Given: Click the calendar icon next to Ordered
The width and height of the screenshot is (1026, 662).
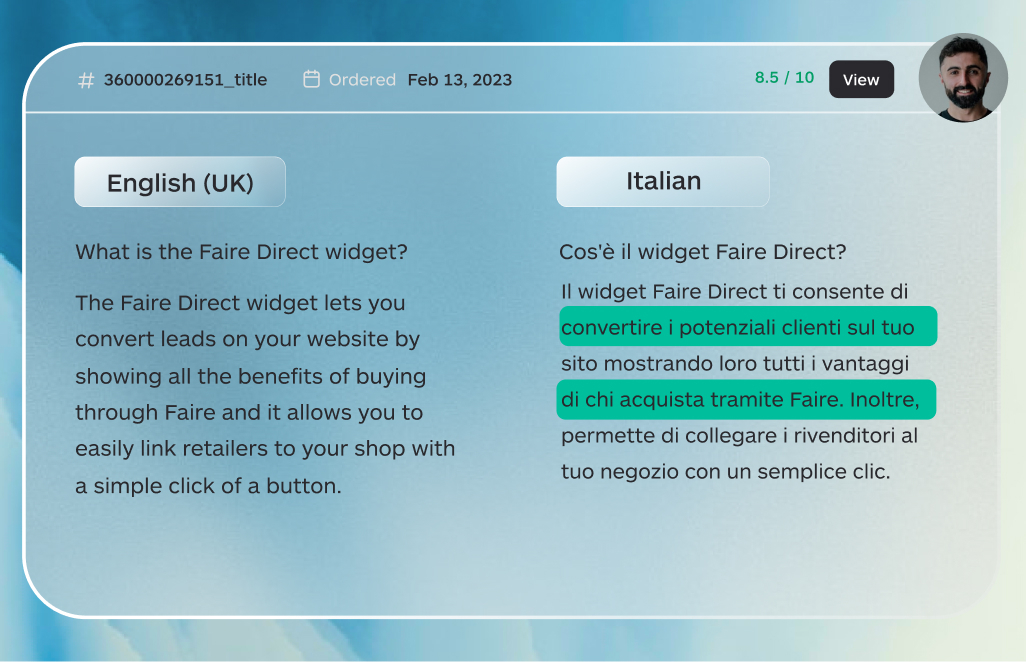Looking at the screenshot, I should pyautogui.click(x=311, y=79).
